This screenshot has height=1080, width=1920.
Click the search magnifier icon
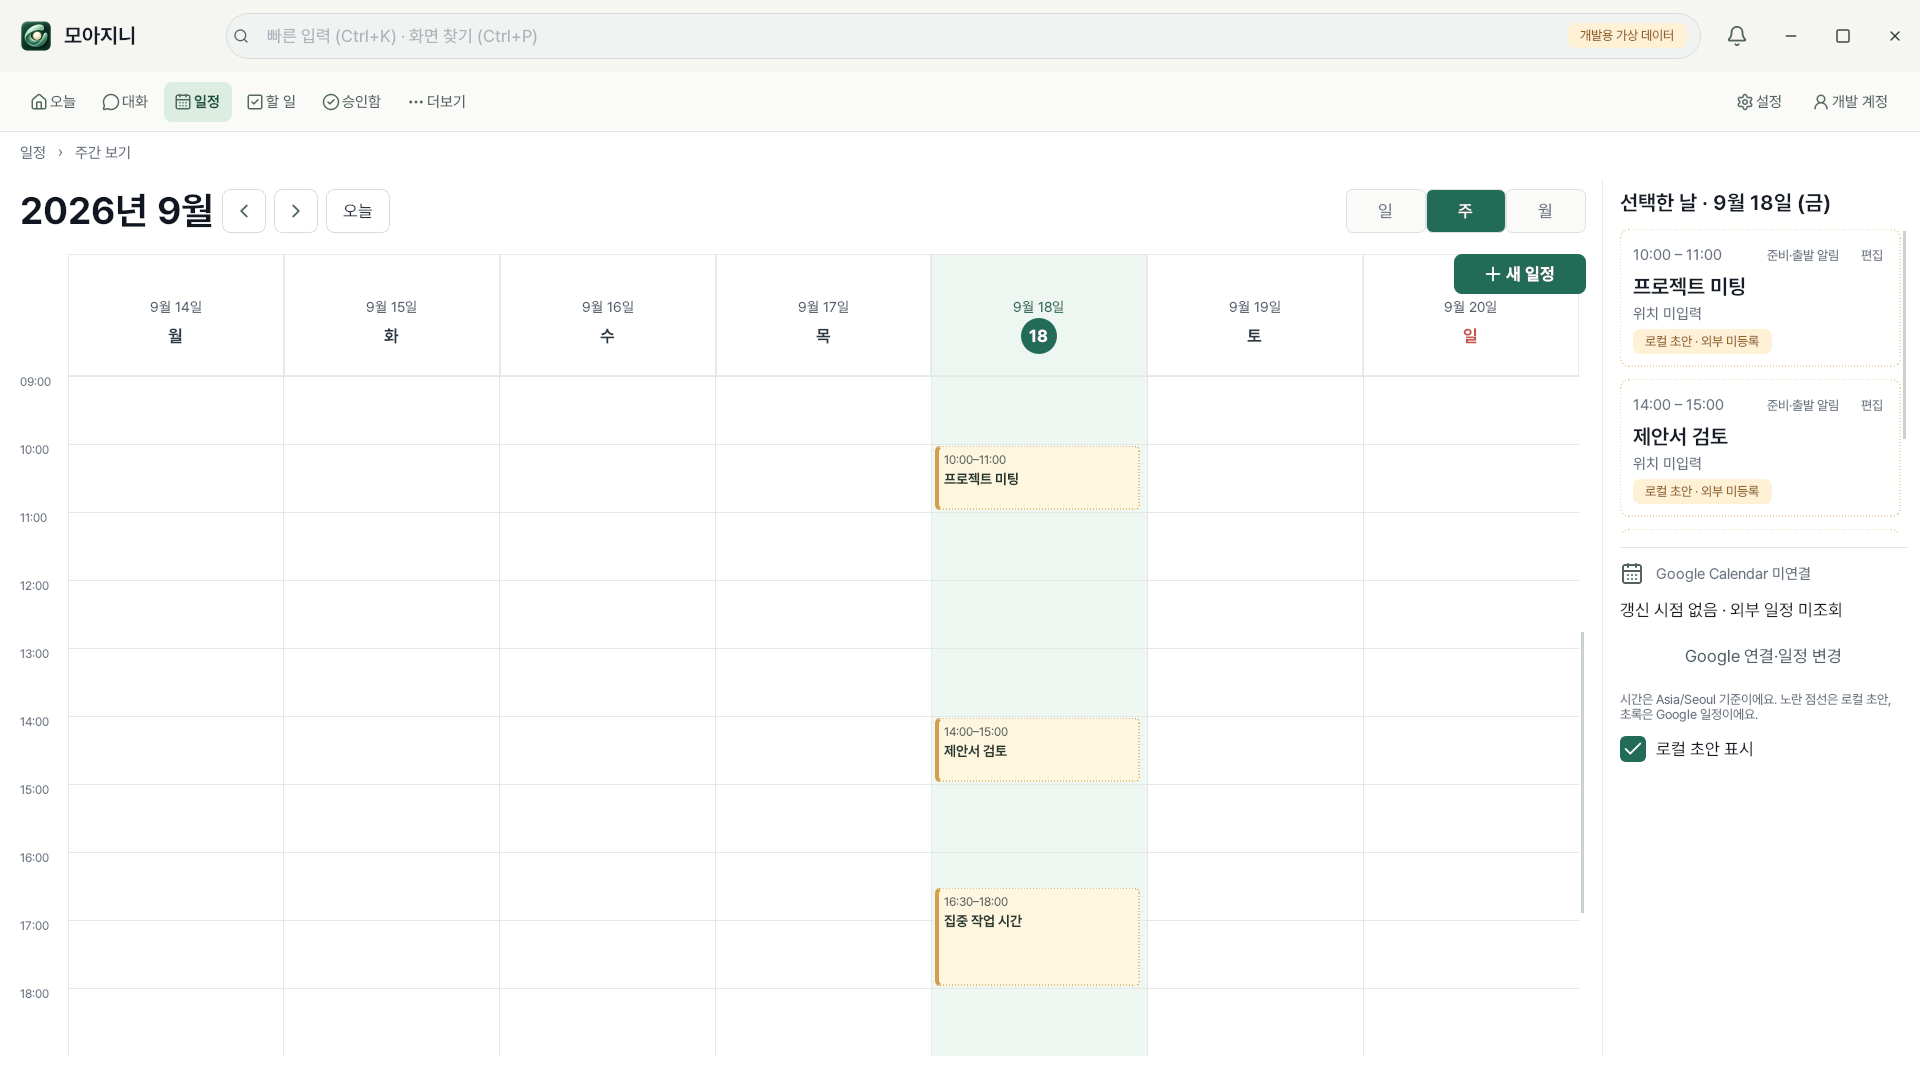click(x=241, y=36)
